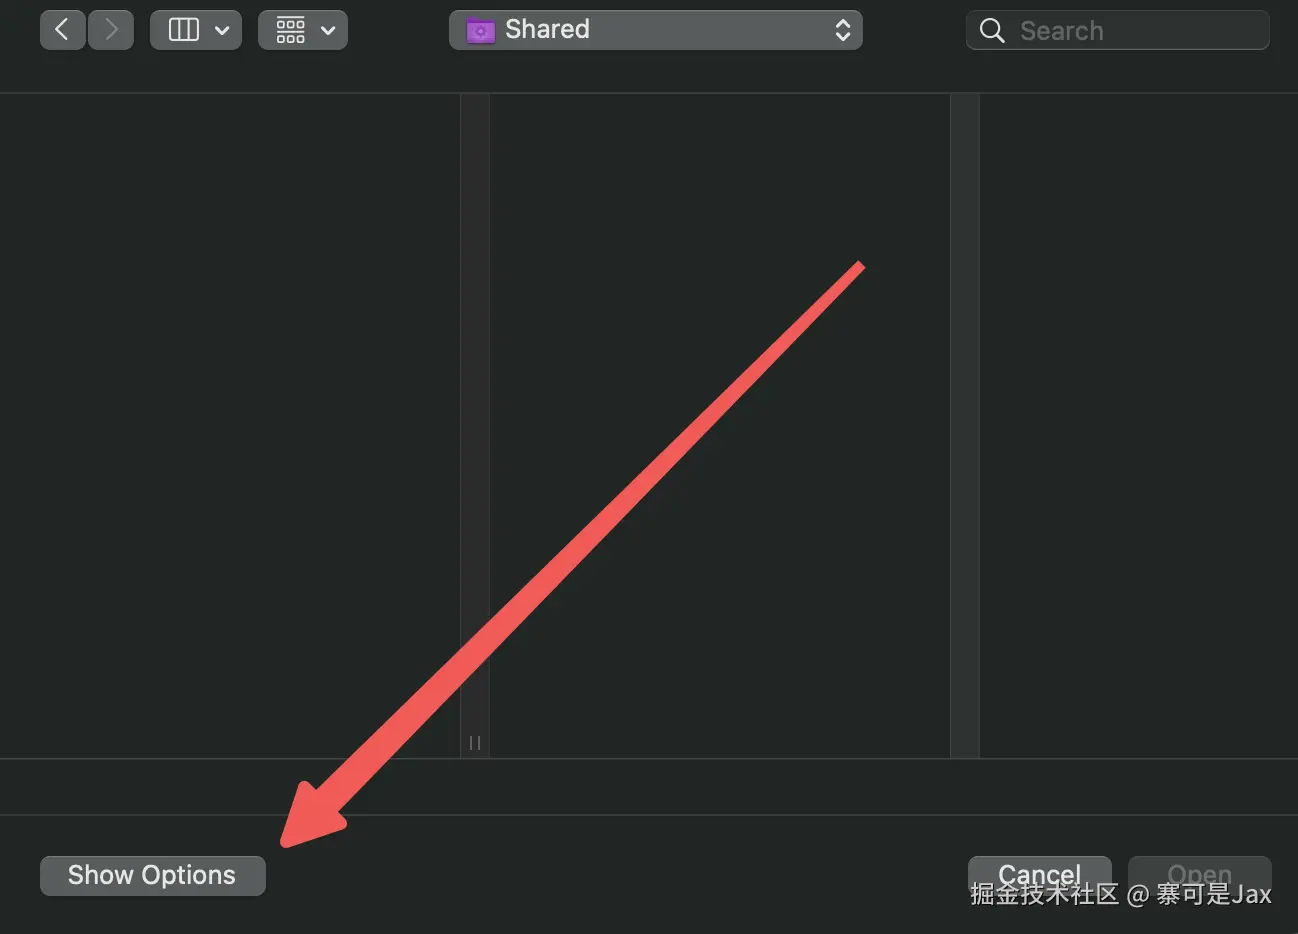The height and width of the screenshot is (934, 1298).
Task: Click the up-down arrows beside Shared
Action: 843,30
